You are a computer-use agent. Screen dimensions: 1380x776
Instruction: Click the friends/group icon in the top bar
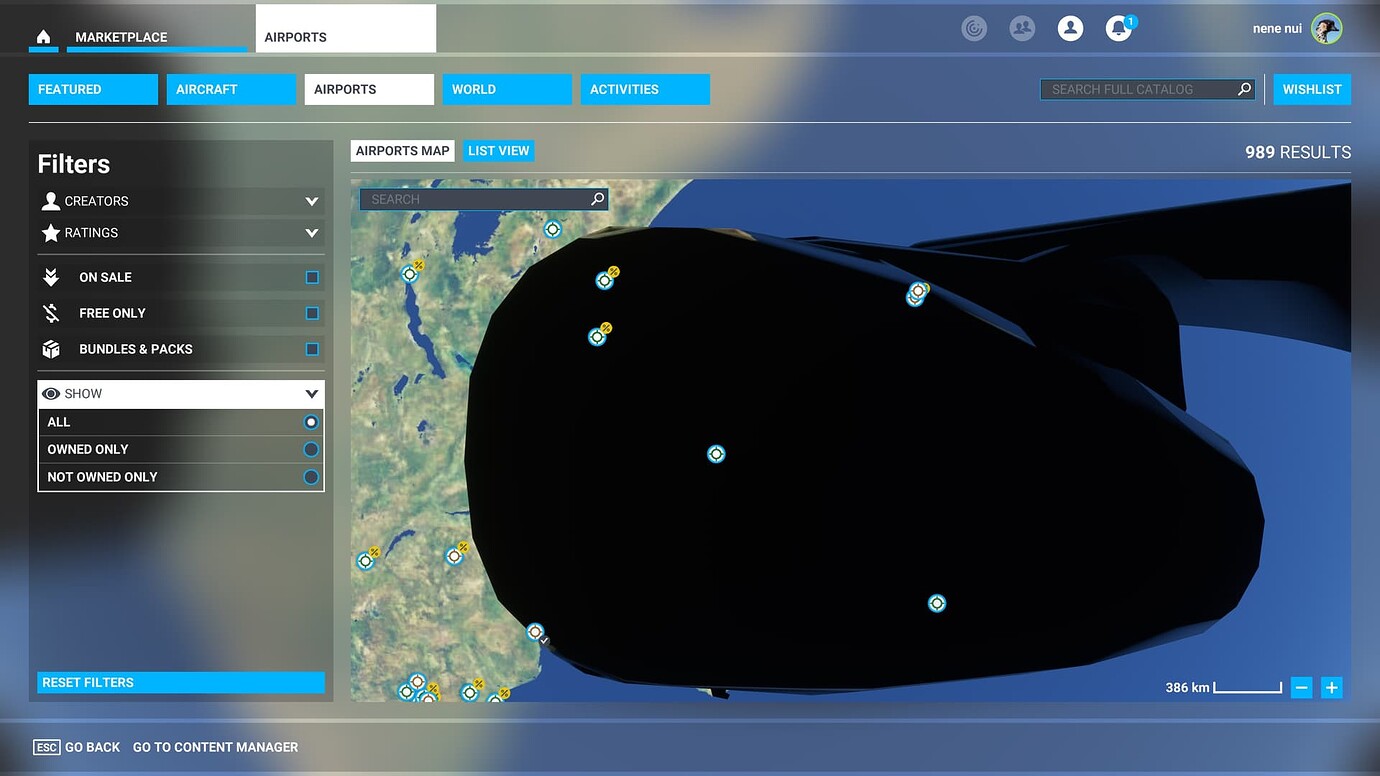click(1022, 28)
